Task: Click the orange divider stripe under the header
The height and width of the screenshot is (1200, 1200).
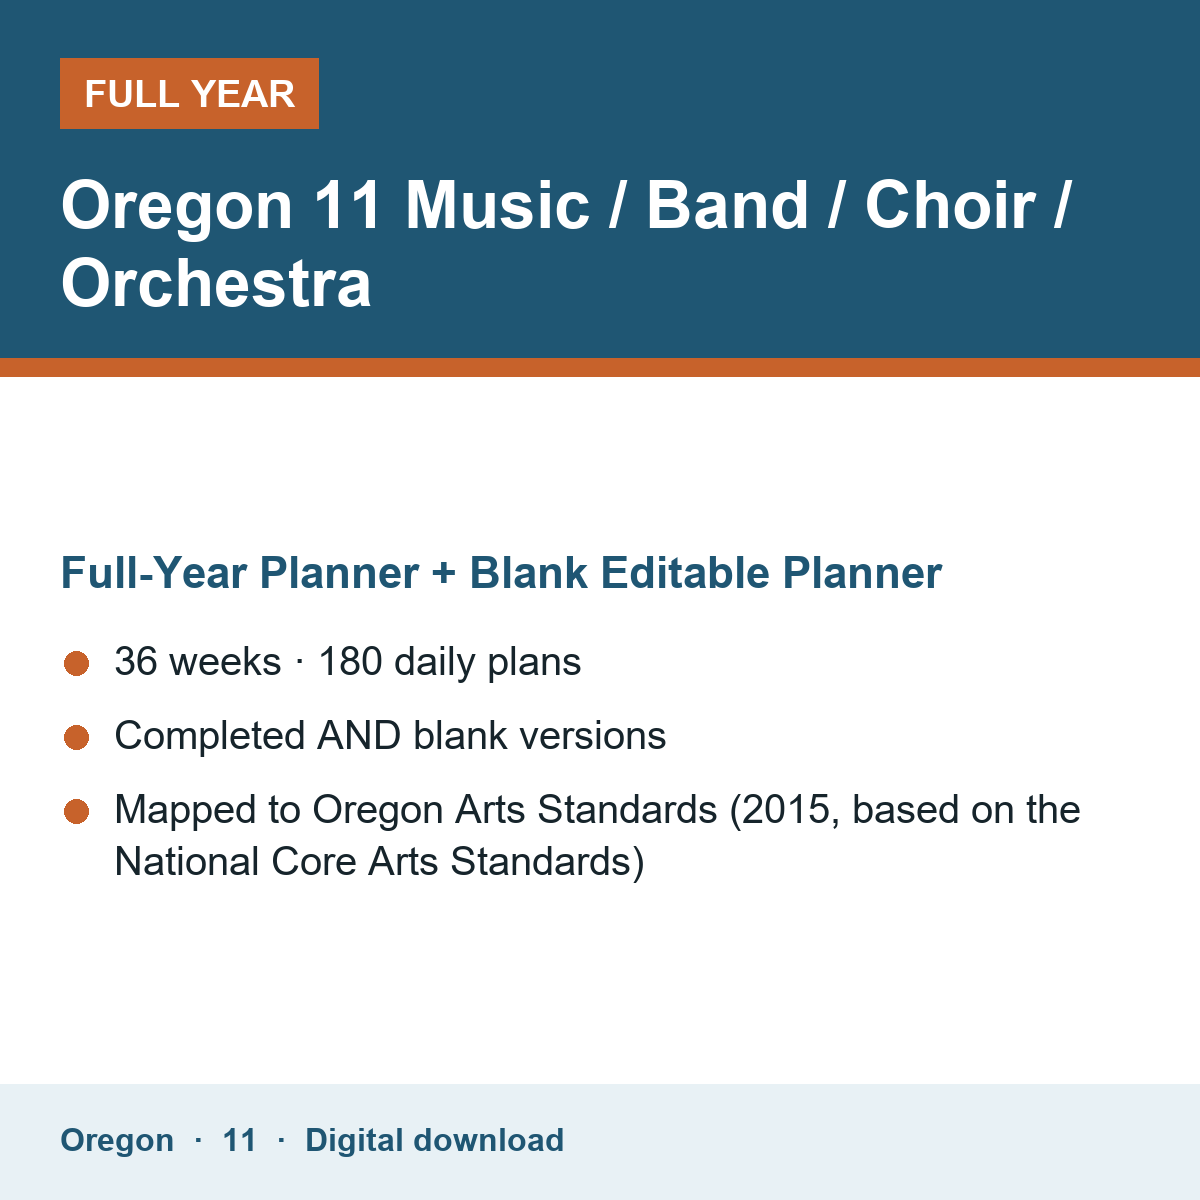Action: point(600,367)
